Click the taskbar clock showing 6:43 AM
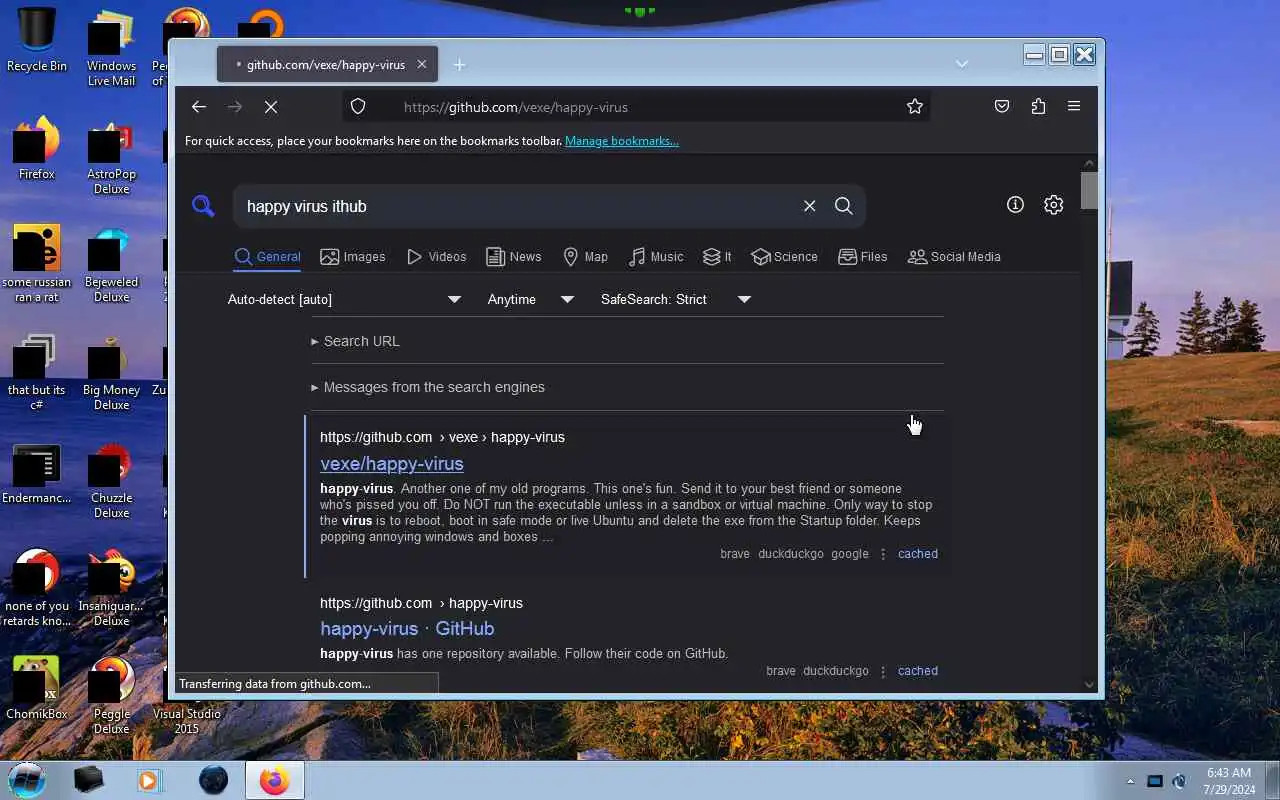Screen dimensions: 1280x800 tap(1229, 781)
